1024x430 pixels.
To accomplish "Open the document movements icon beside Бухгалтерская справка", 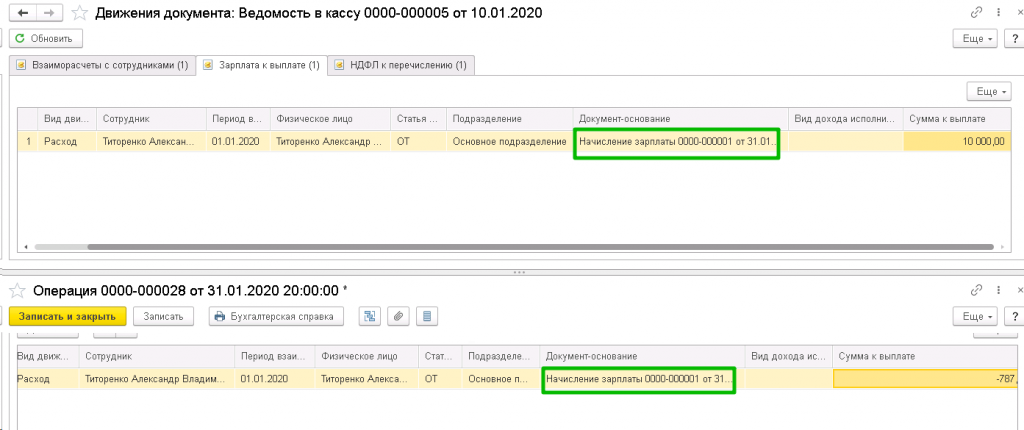I will click(x=369, y=316).
